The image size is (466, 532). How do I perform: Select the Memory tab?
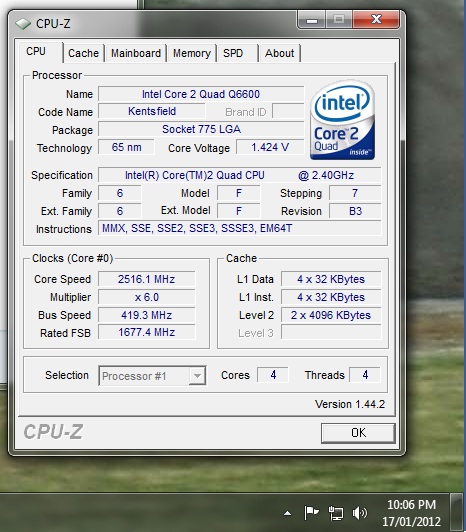[192, 53]
